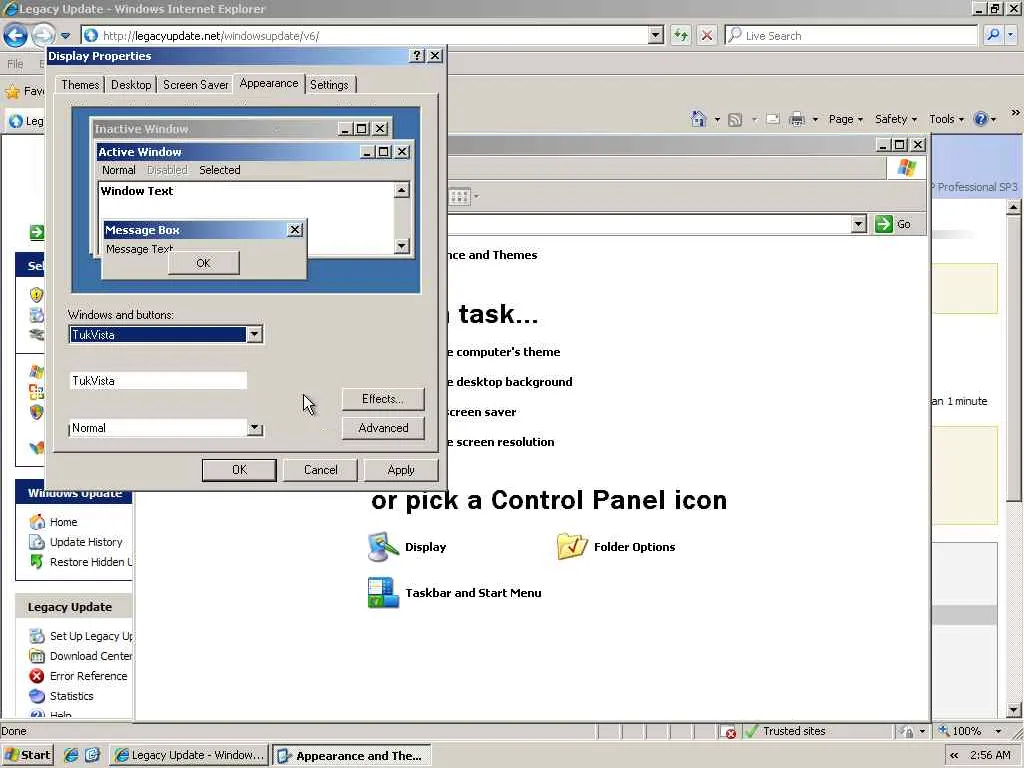Viewport: 1024px width, 768px height.
Task: Open the File menu in Internet Explorer
Action: [15, 64]
